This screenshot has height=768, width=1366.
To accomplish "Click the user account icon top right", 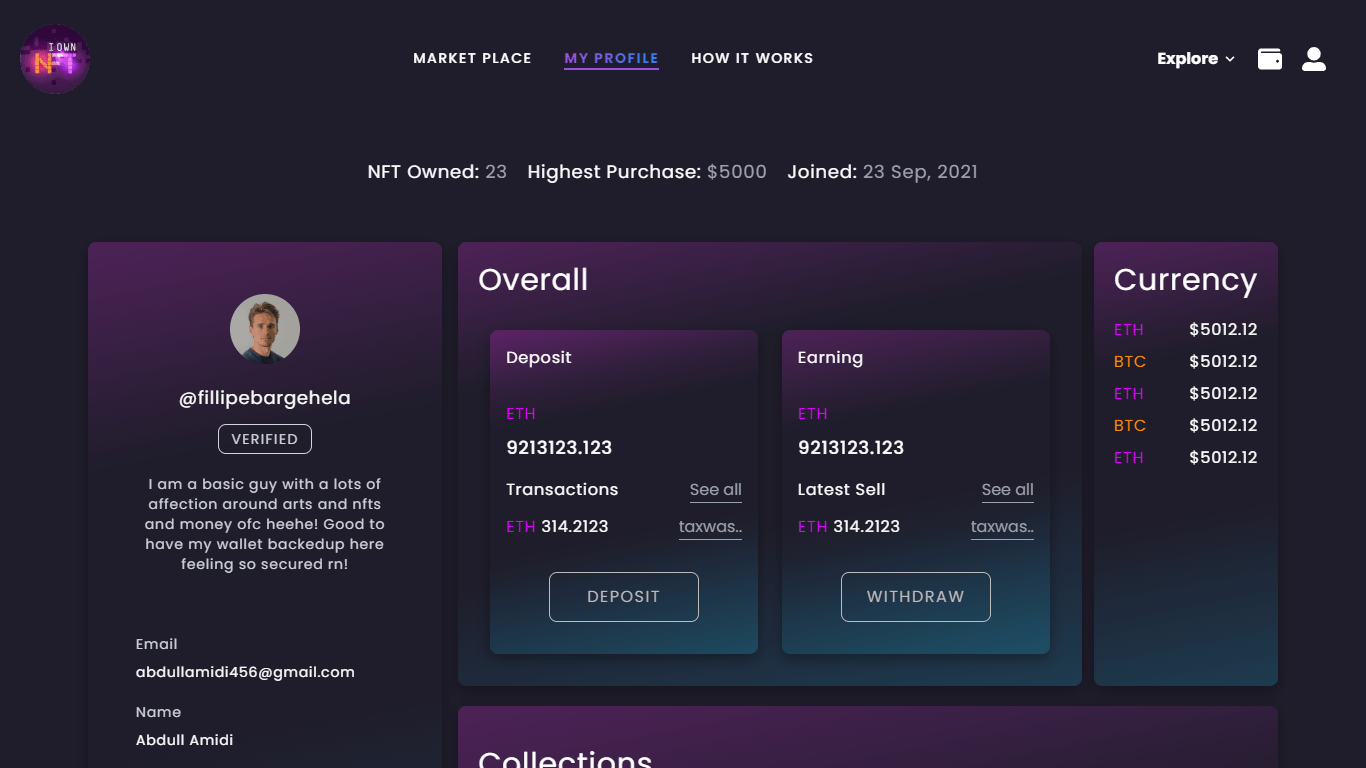I will point(1313,58).
